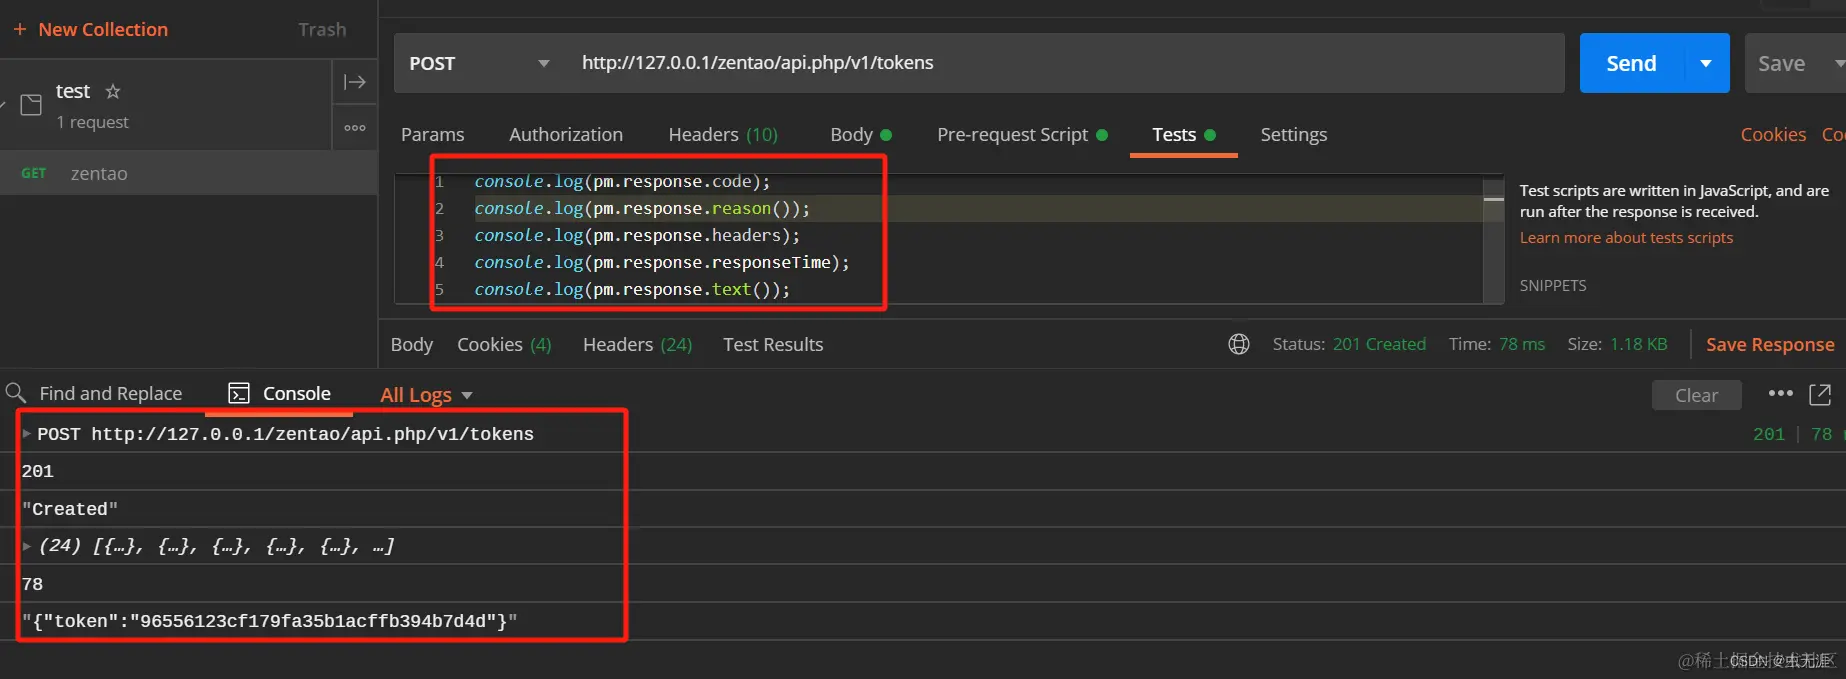Open the Send button dropdown arrow
This screenshot has width=1846, height=679.
[1706, 63]
